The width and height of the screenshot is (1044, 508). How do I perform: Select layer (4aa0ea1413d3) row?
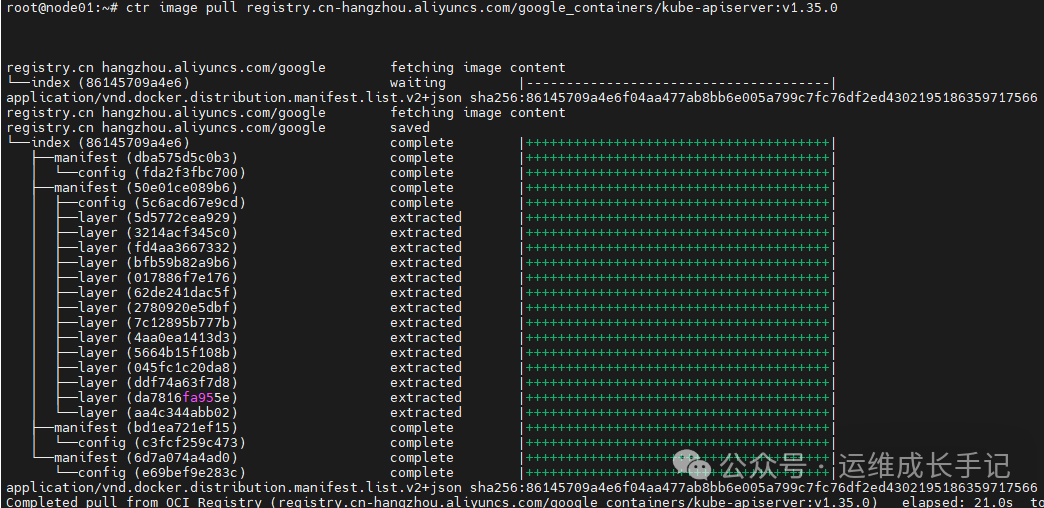pos(445,338)
